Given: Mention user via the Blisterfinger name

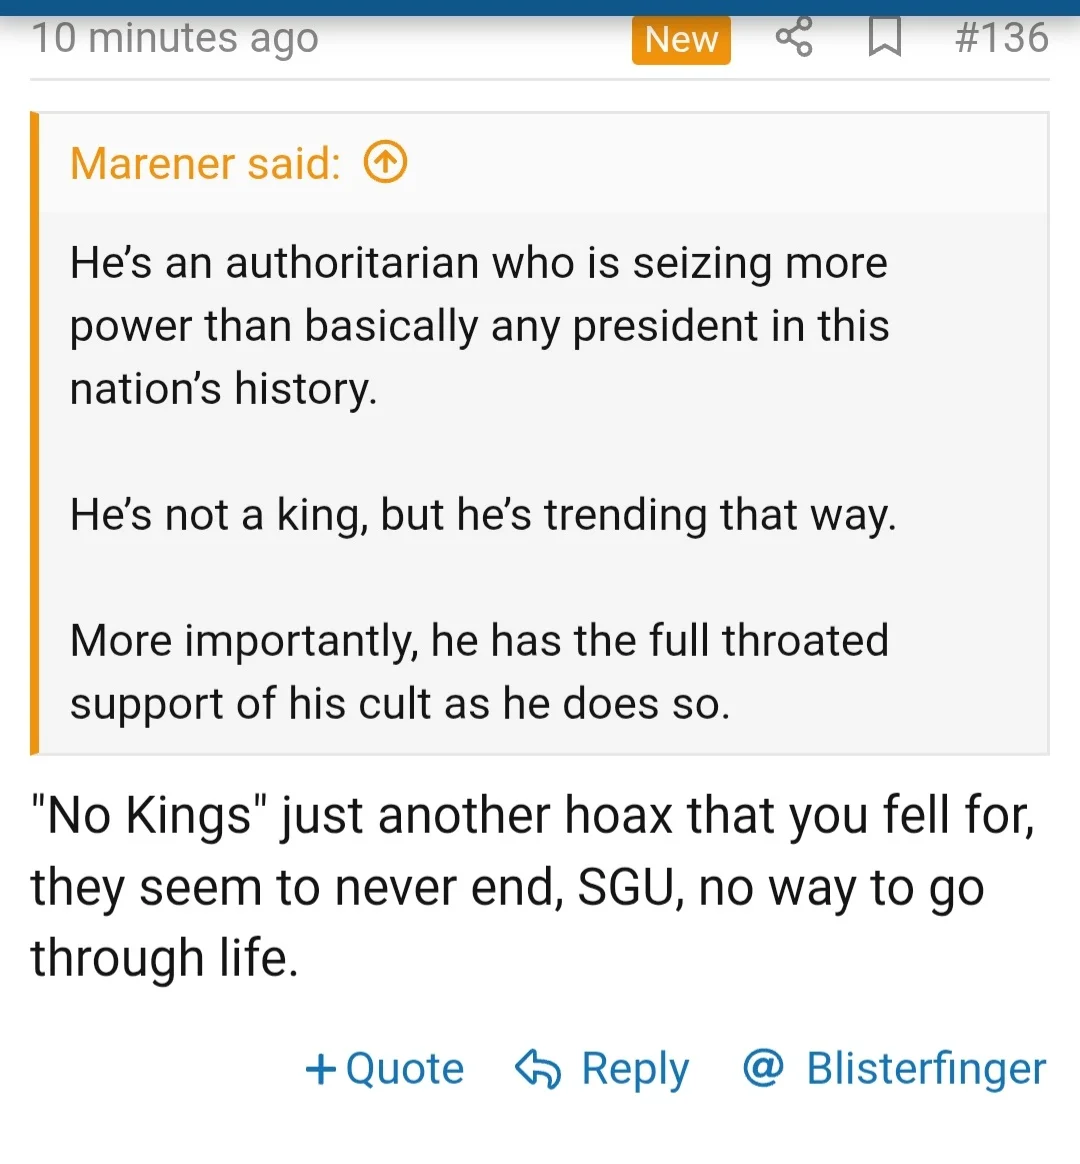Looking at the screenshot, I should 926,1068.
